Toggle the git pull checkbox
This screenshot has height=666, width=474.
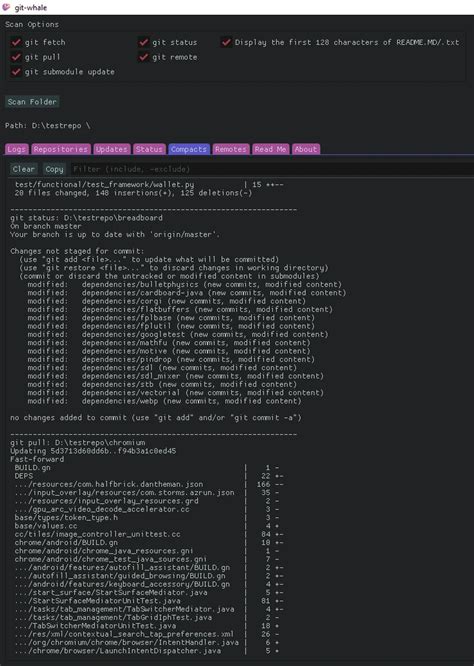[16, 57]
